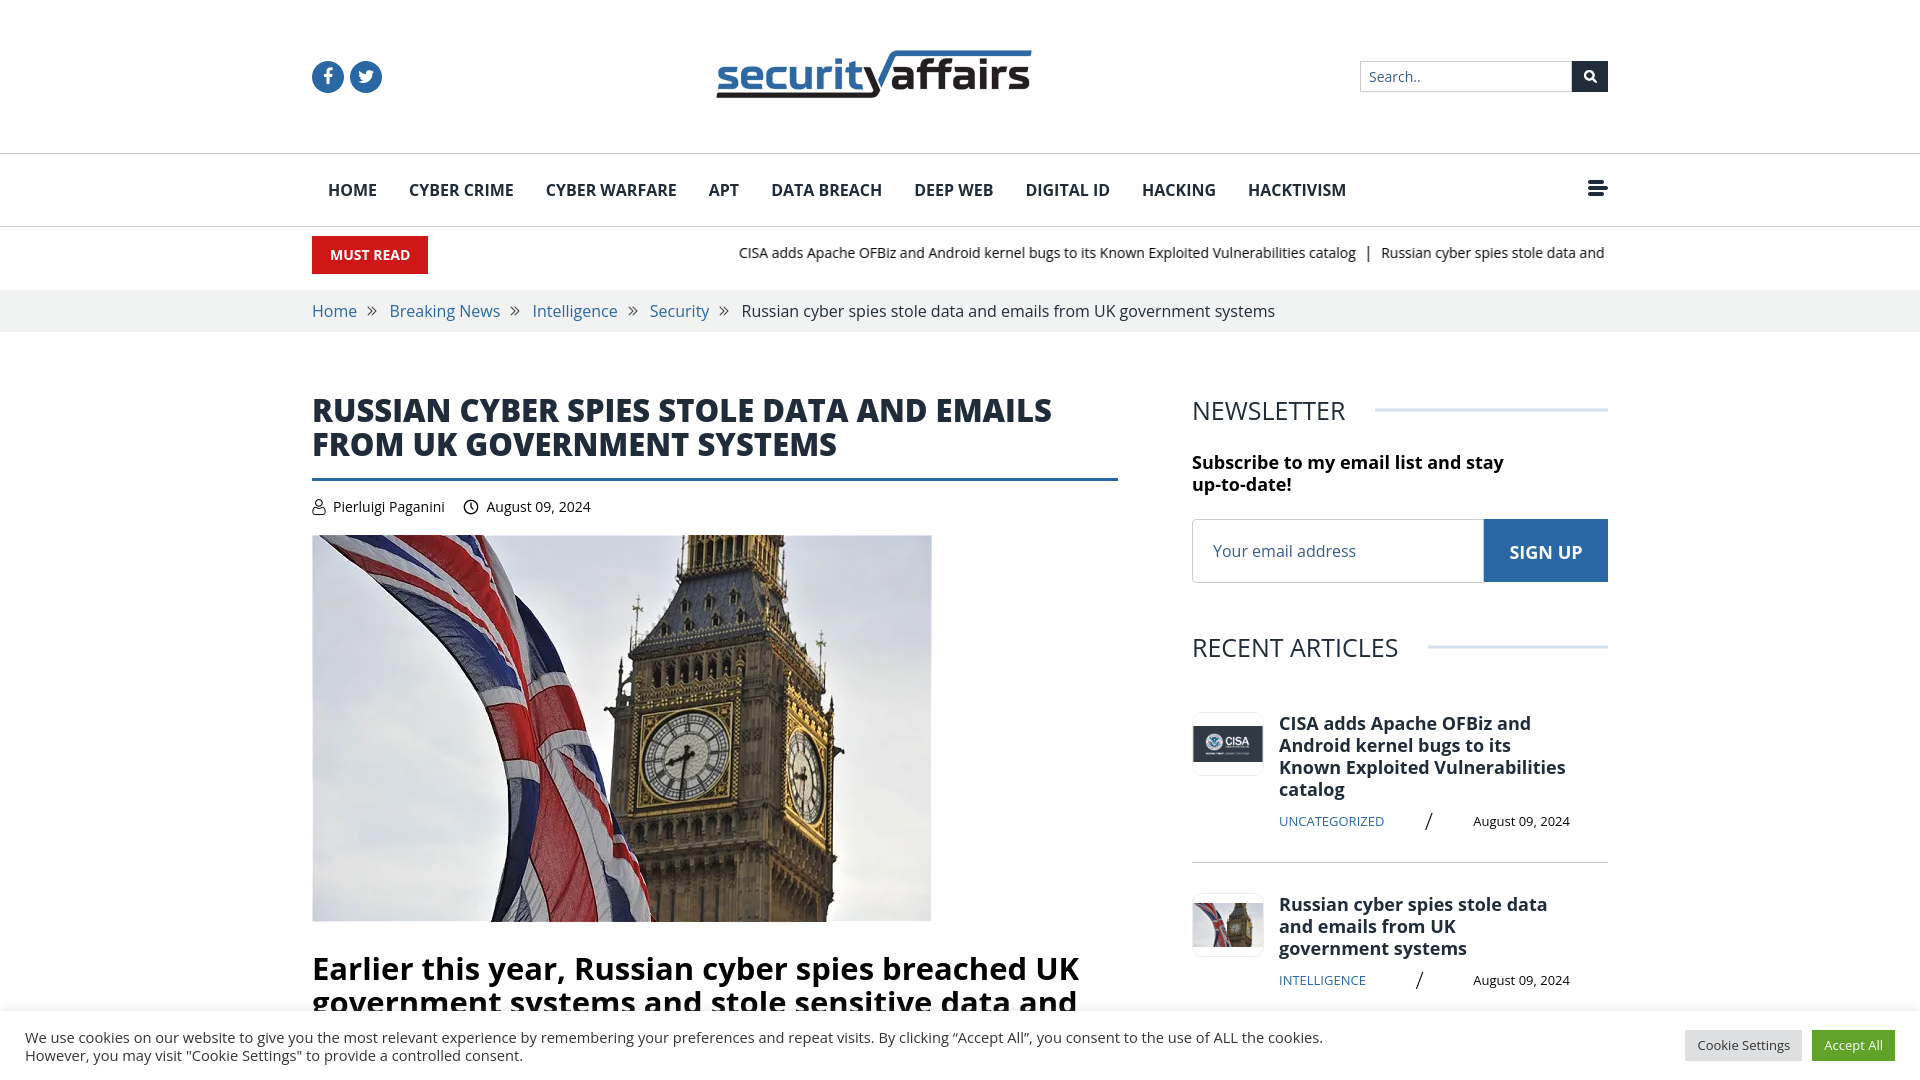
Task: Click the clock icon next to August 09 2024
Action: (x=471, y=506)
